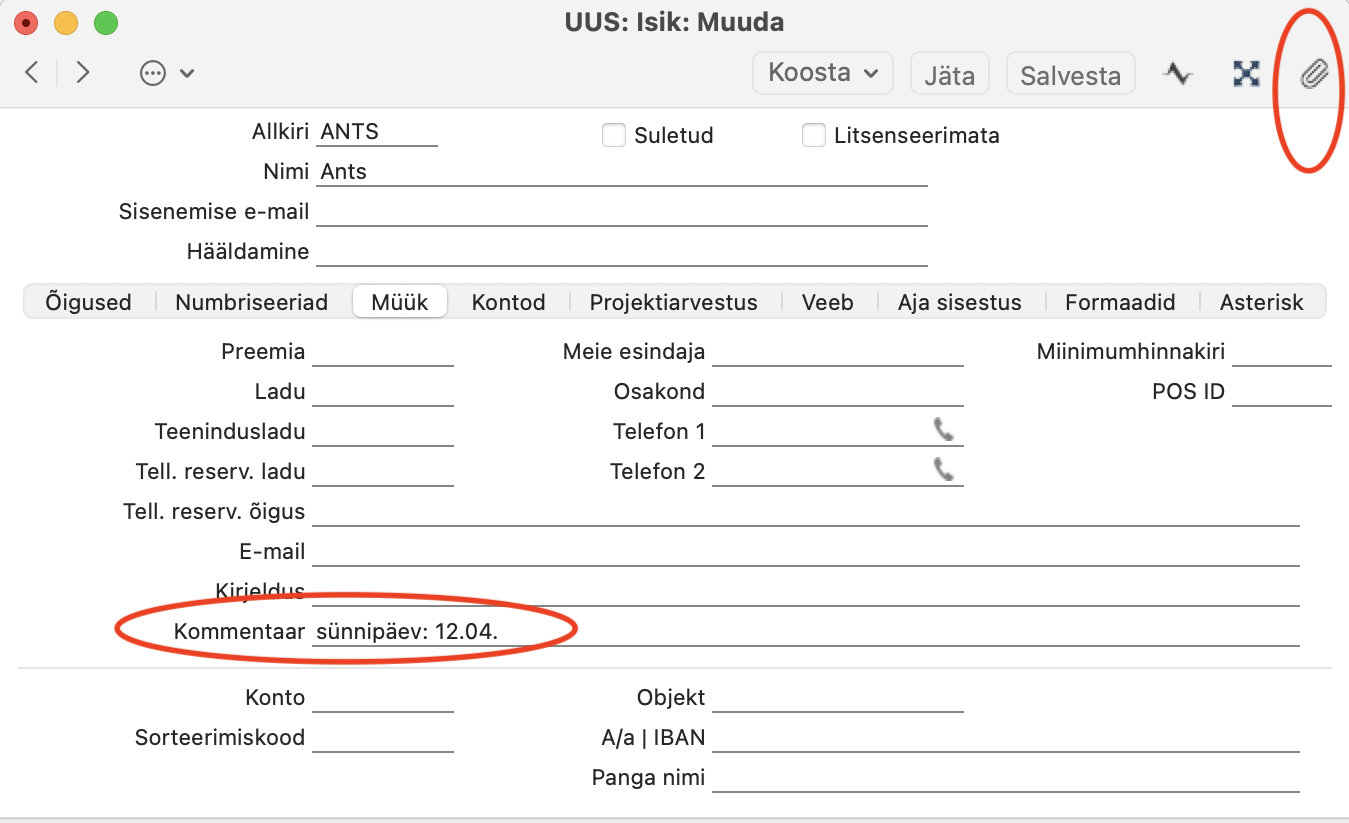Expand the Koosta dropdown
1349x823 pixels.
coord(822,73)
